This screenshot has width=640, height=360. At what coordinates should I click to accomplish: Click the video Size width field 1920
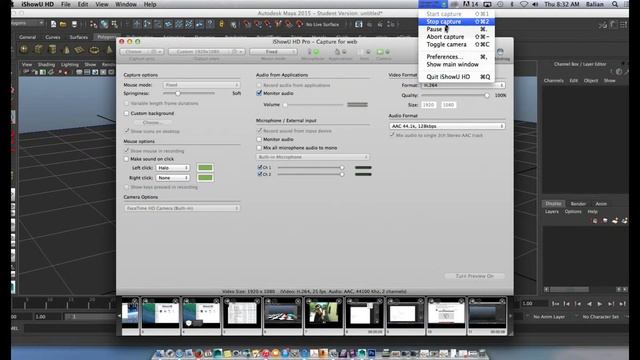(428, 105)
